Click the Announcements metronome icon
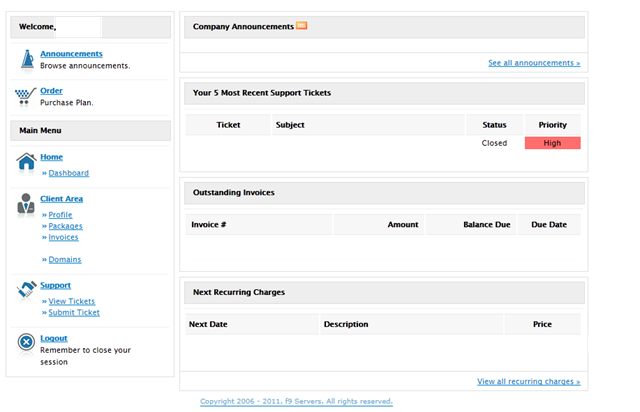Image resolution: width=640 pixels, height=412 pixels. point(27,60)
